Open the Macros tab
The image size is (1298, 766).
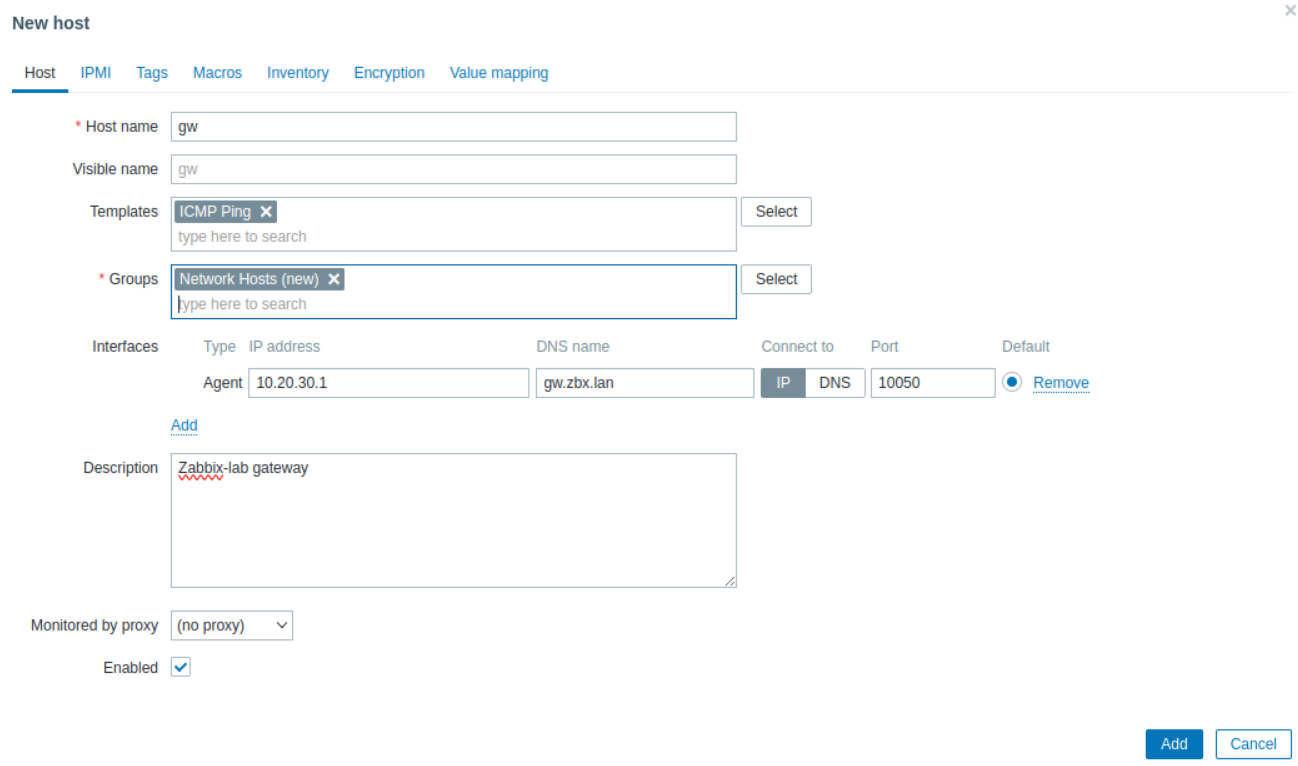217,73
